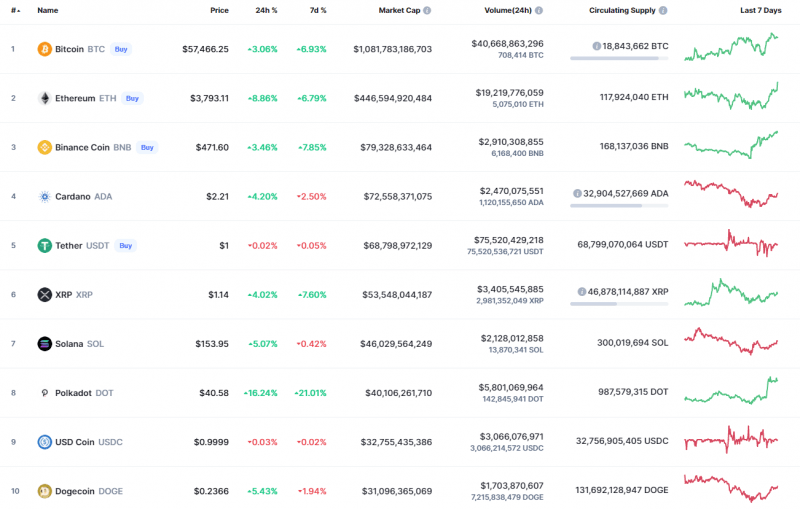Click the Ethereum logo icon
Screen dimensions: 800x509
pyautogui.click(x=44, y=98)
